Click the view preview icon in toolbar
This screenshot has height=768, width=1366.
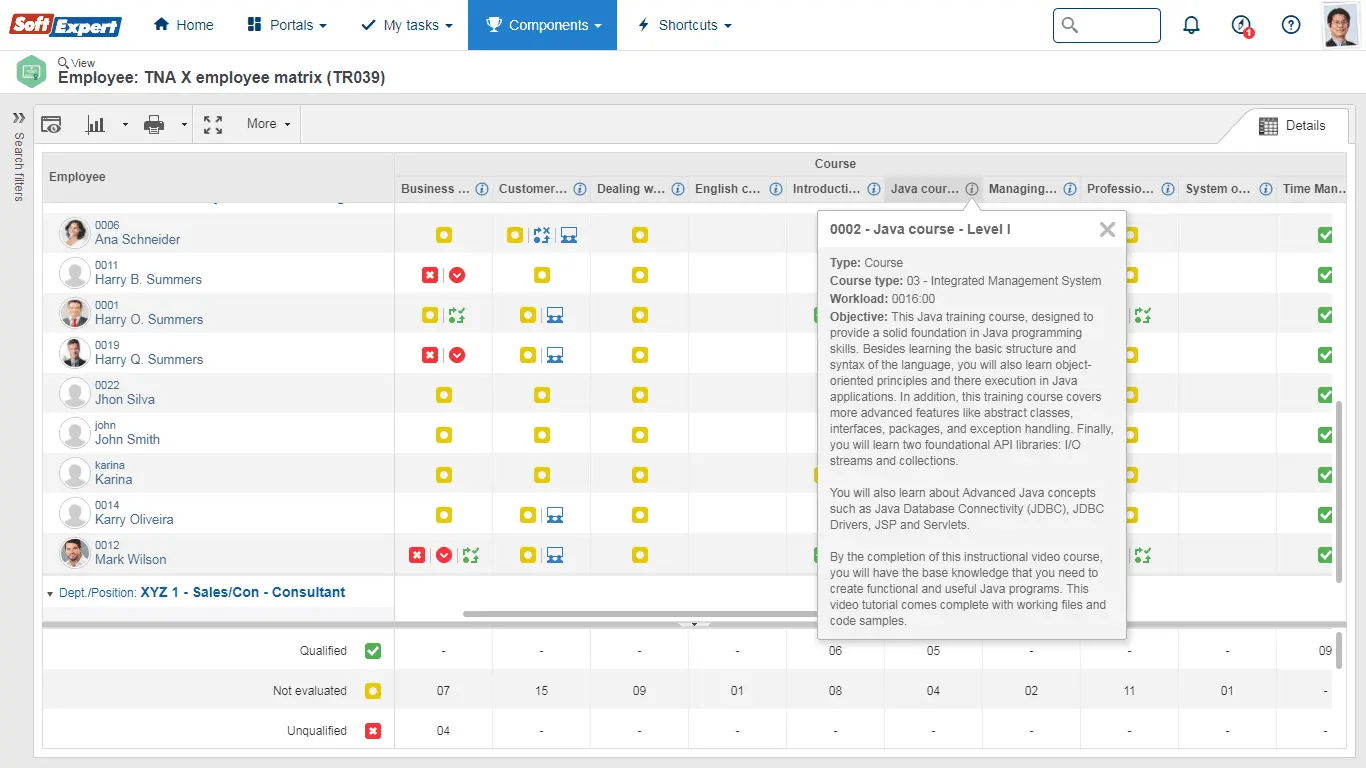pyautogui.click(x=51, y=125)
